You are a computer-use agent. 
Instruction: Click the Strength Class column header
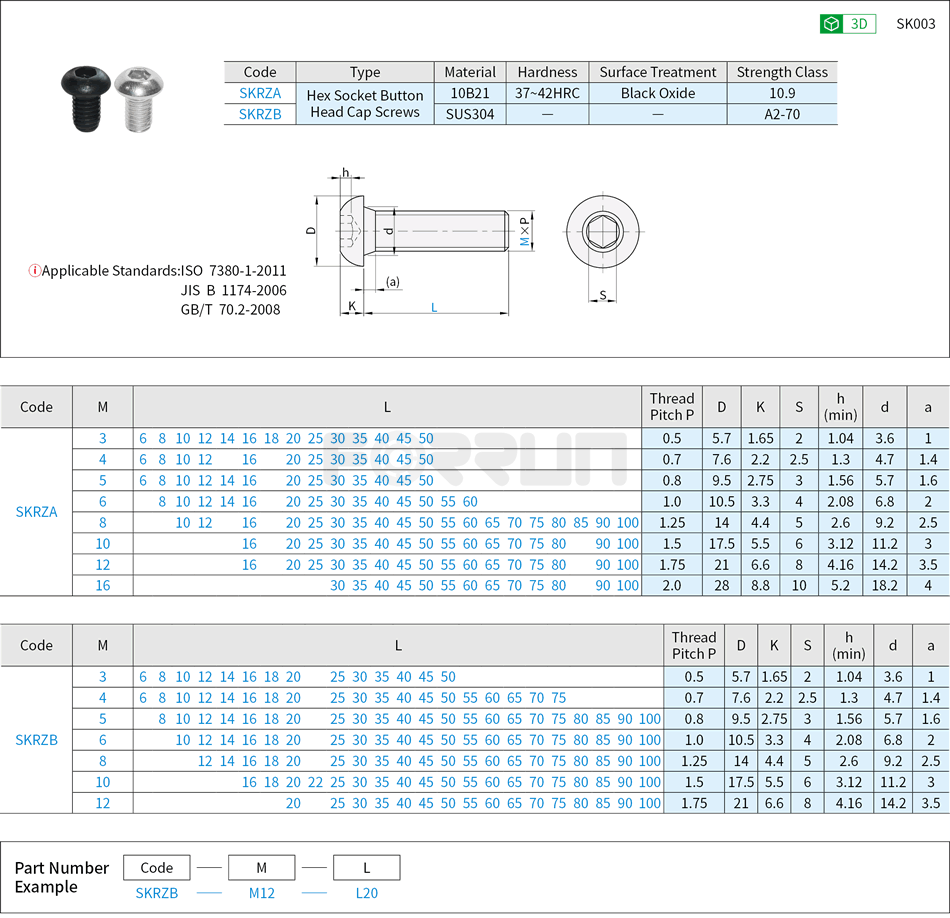point(782,72)
